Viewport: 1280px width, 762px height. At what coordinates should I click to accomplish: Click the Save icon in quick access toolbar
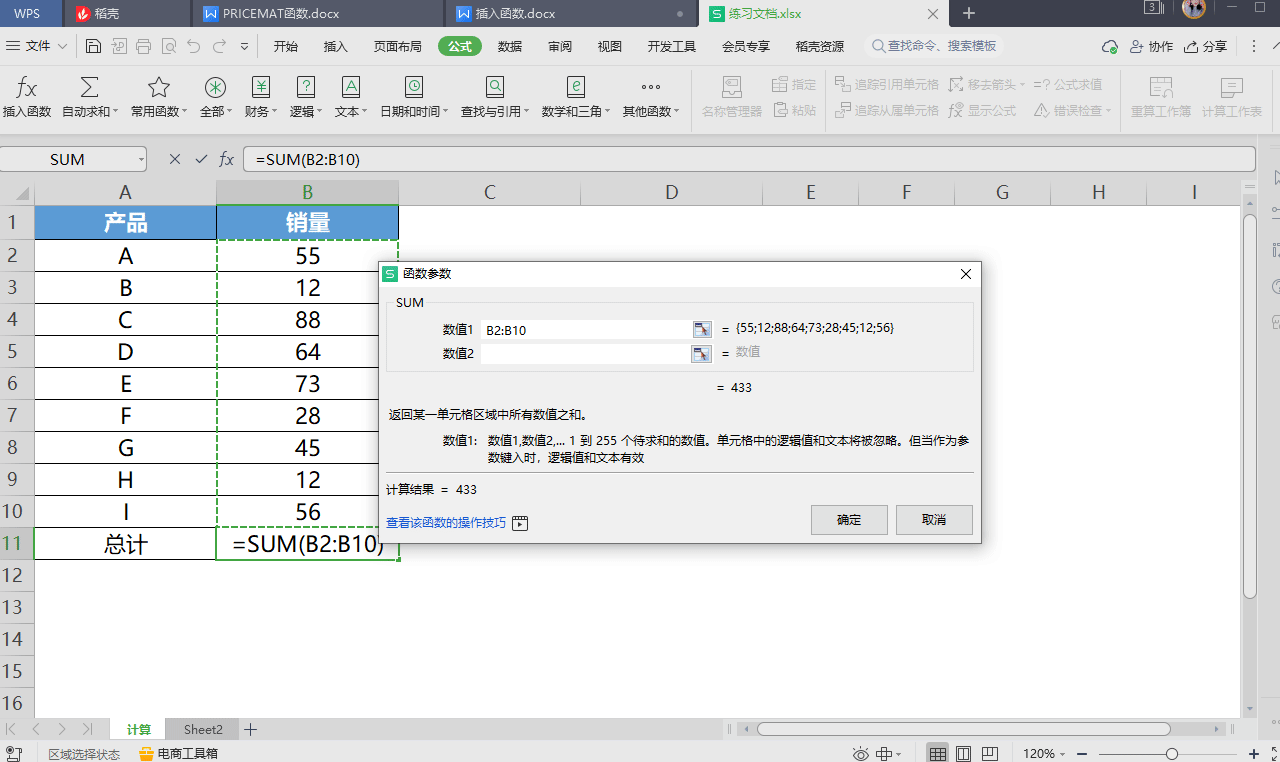(93, 46)
